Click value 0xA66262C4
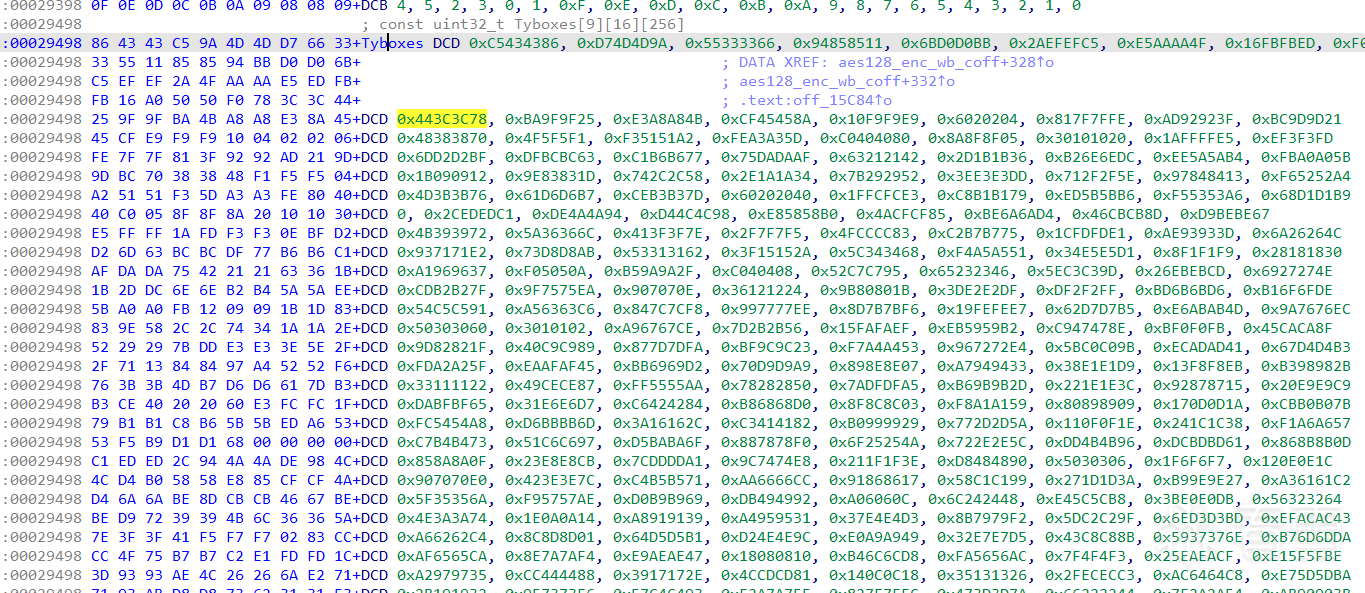This screenshot has height=593, width=1365. [442, 538]
